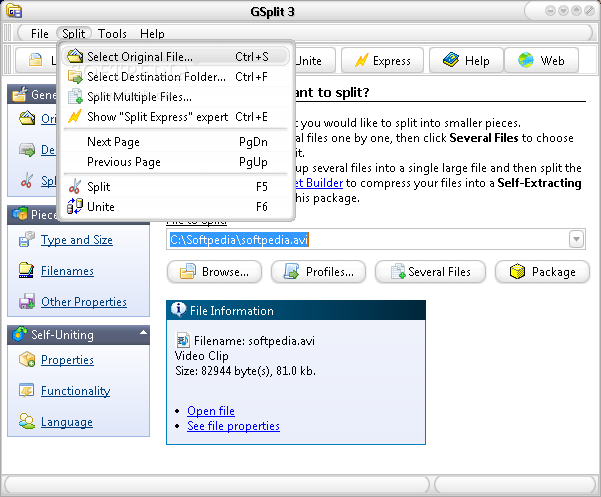Choose Show Split Express expert entry

[176, 116]
